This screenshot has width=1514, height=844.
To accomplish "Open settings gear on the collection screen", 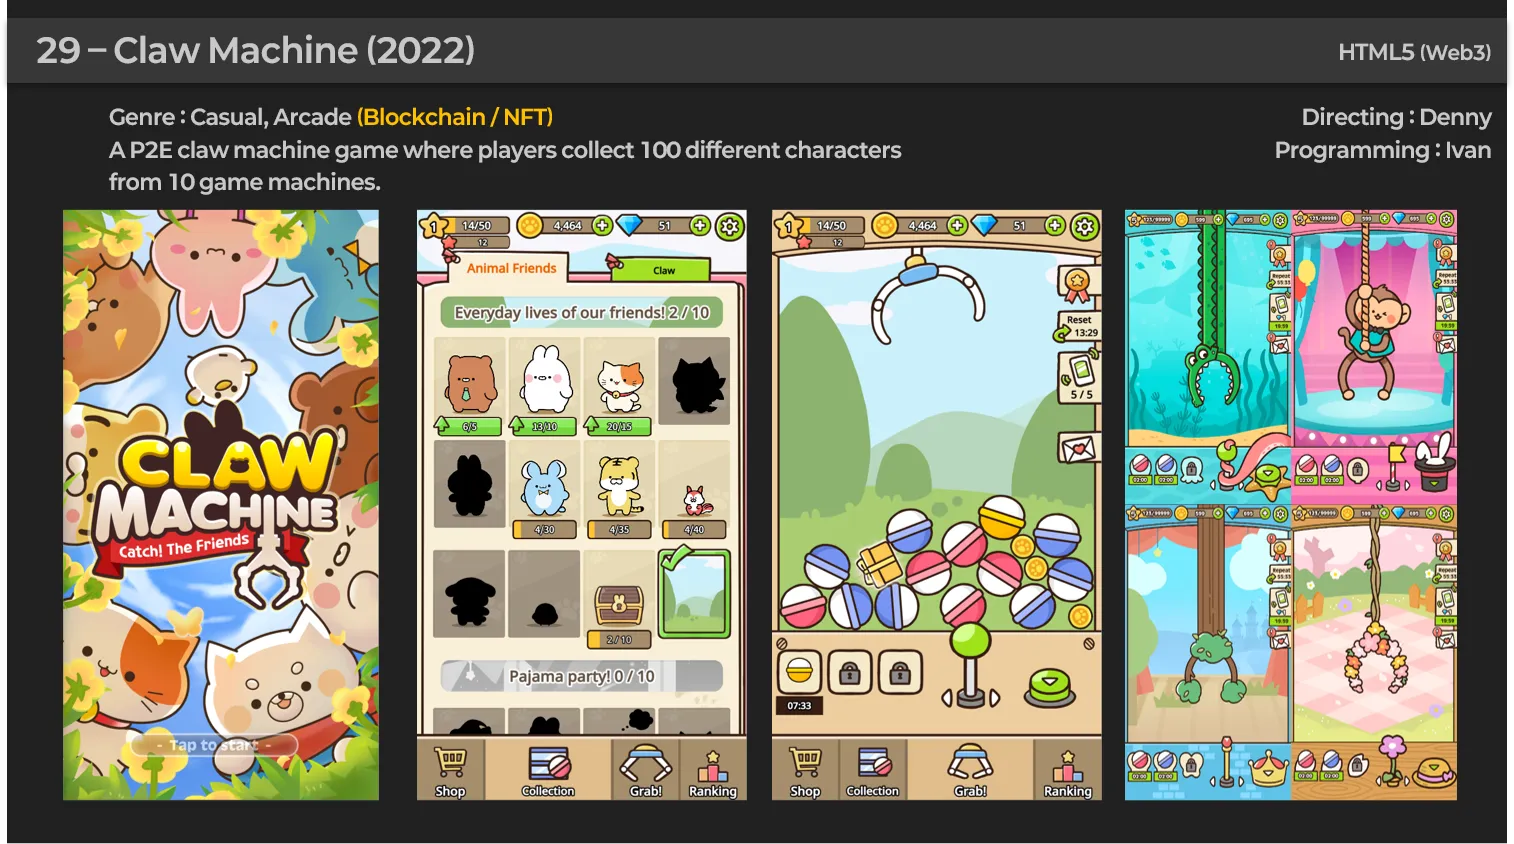I will (730, 227).
